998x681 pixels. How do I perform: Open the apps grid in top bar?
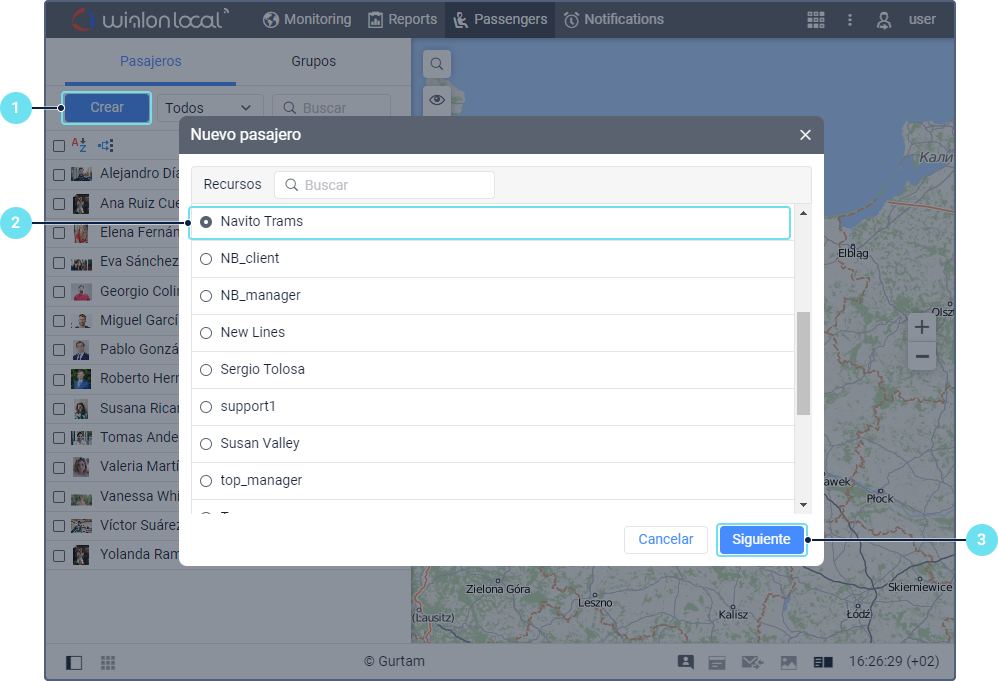[816, 20]
